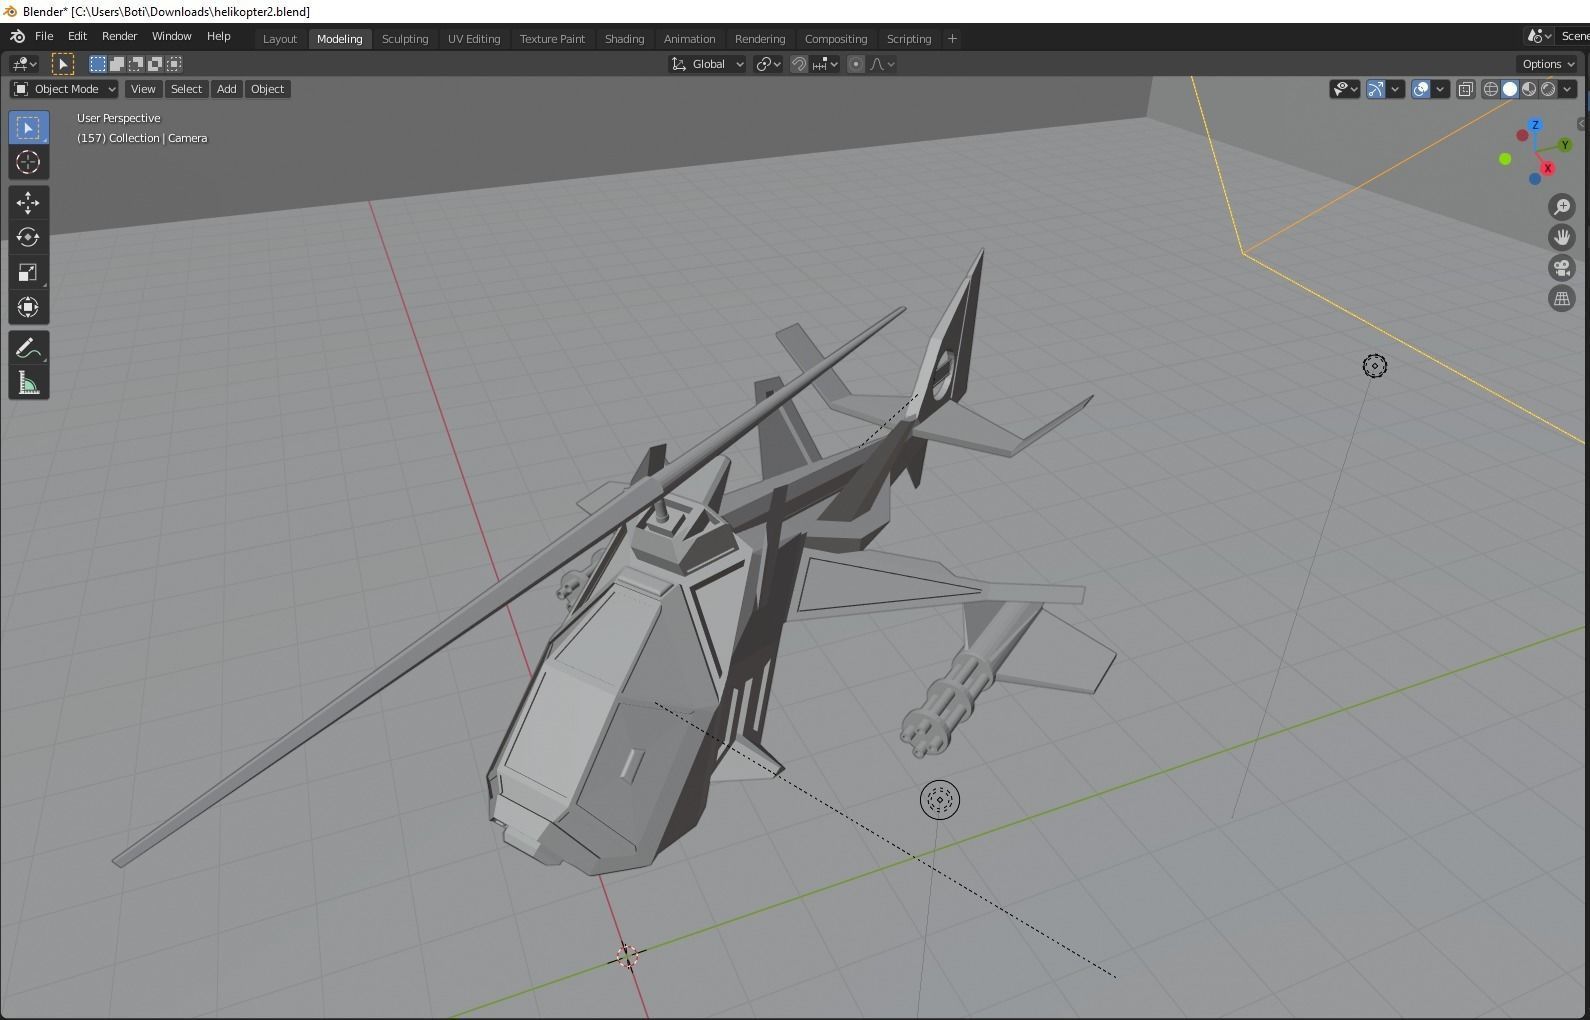Switch to Wireframe viewport shading

pos(1491,89)
